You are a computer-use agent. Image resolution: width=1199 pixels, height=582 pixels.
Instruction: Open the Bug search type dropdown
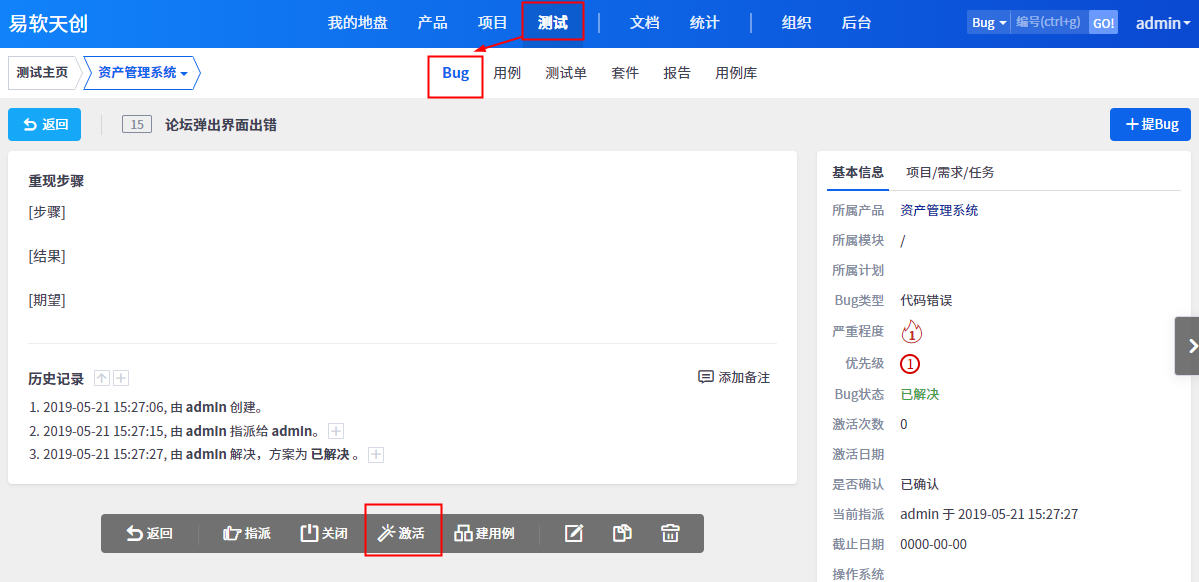(988, 22)
